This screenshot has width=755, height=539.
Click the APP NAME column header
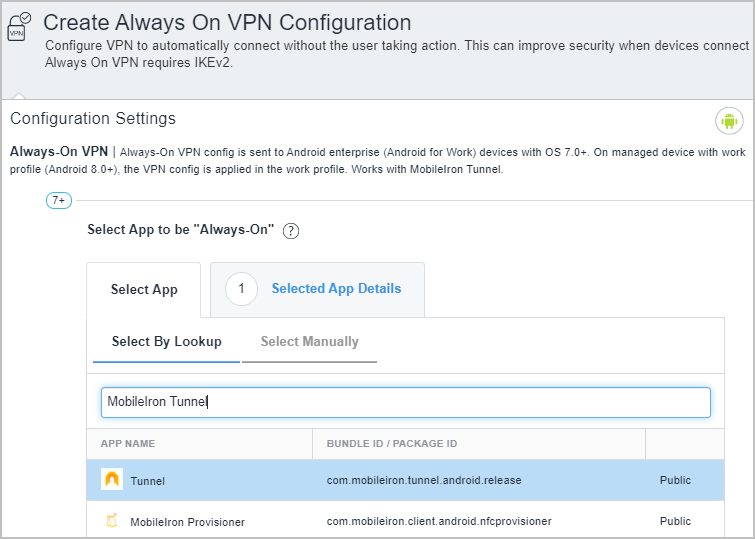point(128,444)
